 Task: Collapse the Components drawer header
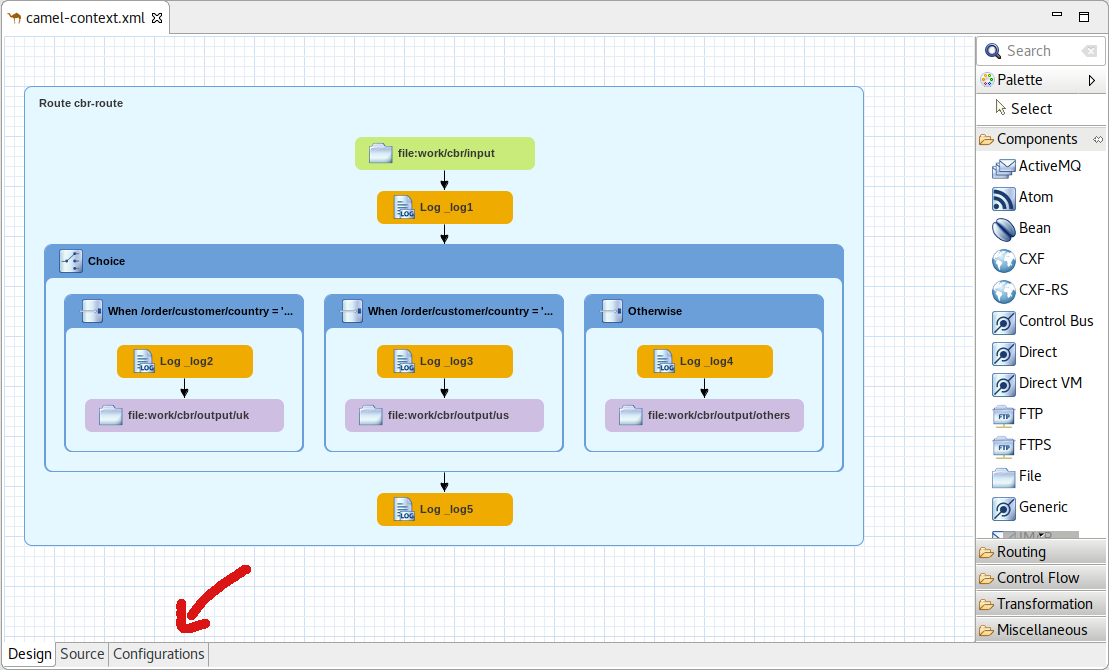(x=1037, y=139)
